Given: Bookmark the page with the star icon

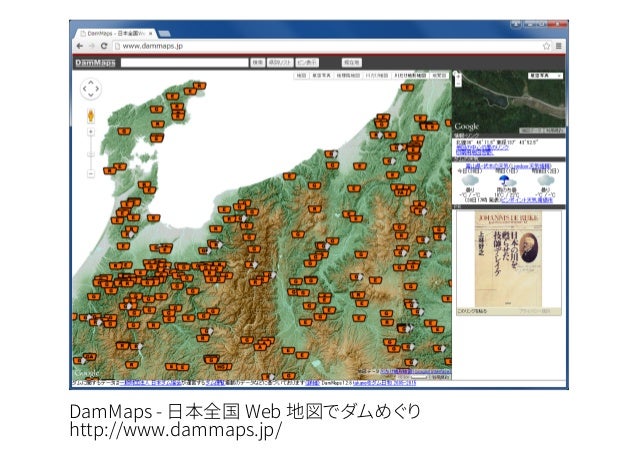Looking at the screenshot, I should (x=546, y=46).
